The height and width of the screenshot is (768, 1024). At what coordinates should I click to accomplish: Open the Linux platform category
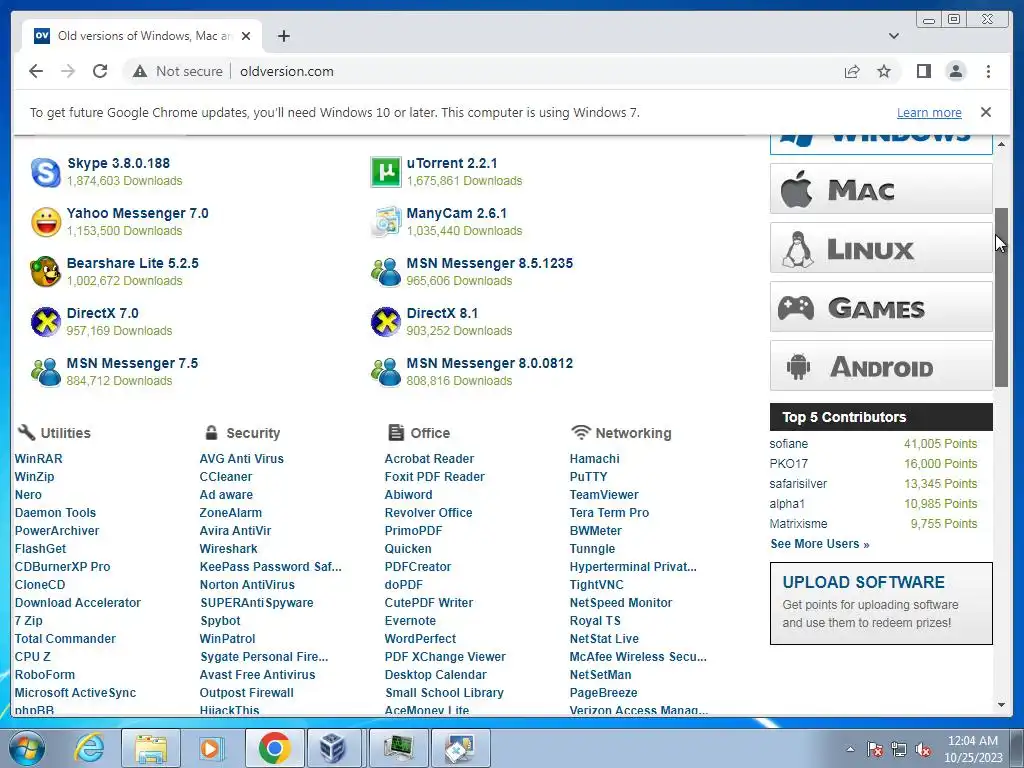pyautogui.click(x=881, y=248)
